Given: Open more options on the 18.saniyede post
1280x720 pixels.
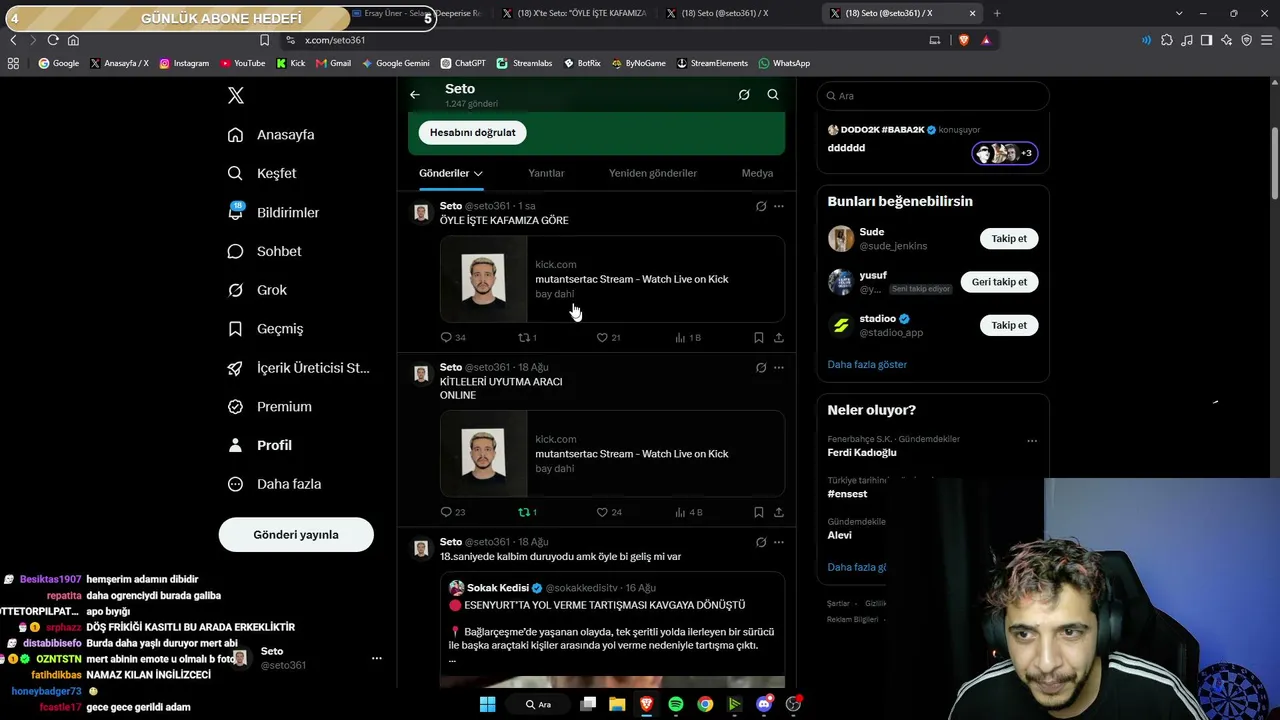Looking at the screenshot, I should 779,542.
